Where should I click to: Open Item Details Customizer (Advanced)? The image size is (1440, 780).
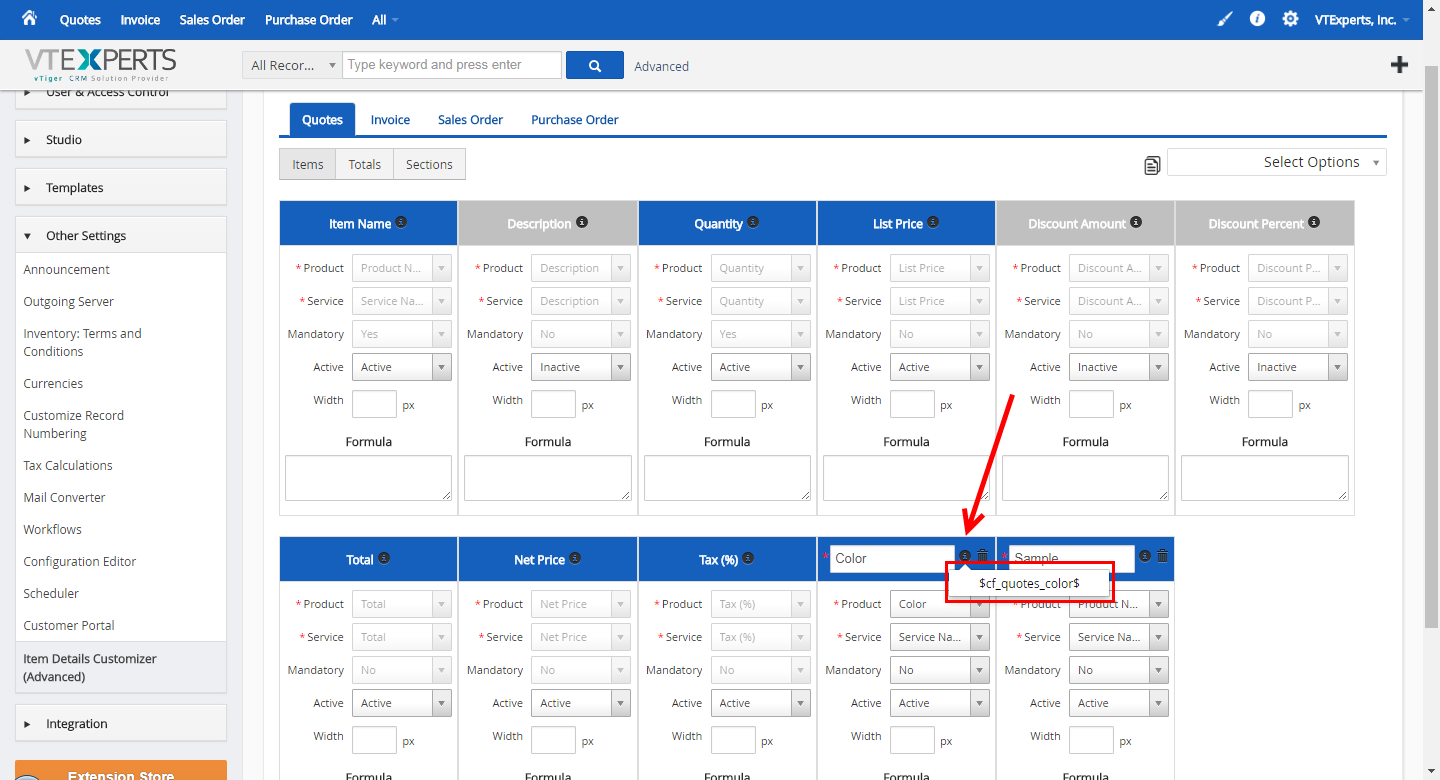click(121, 667)
